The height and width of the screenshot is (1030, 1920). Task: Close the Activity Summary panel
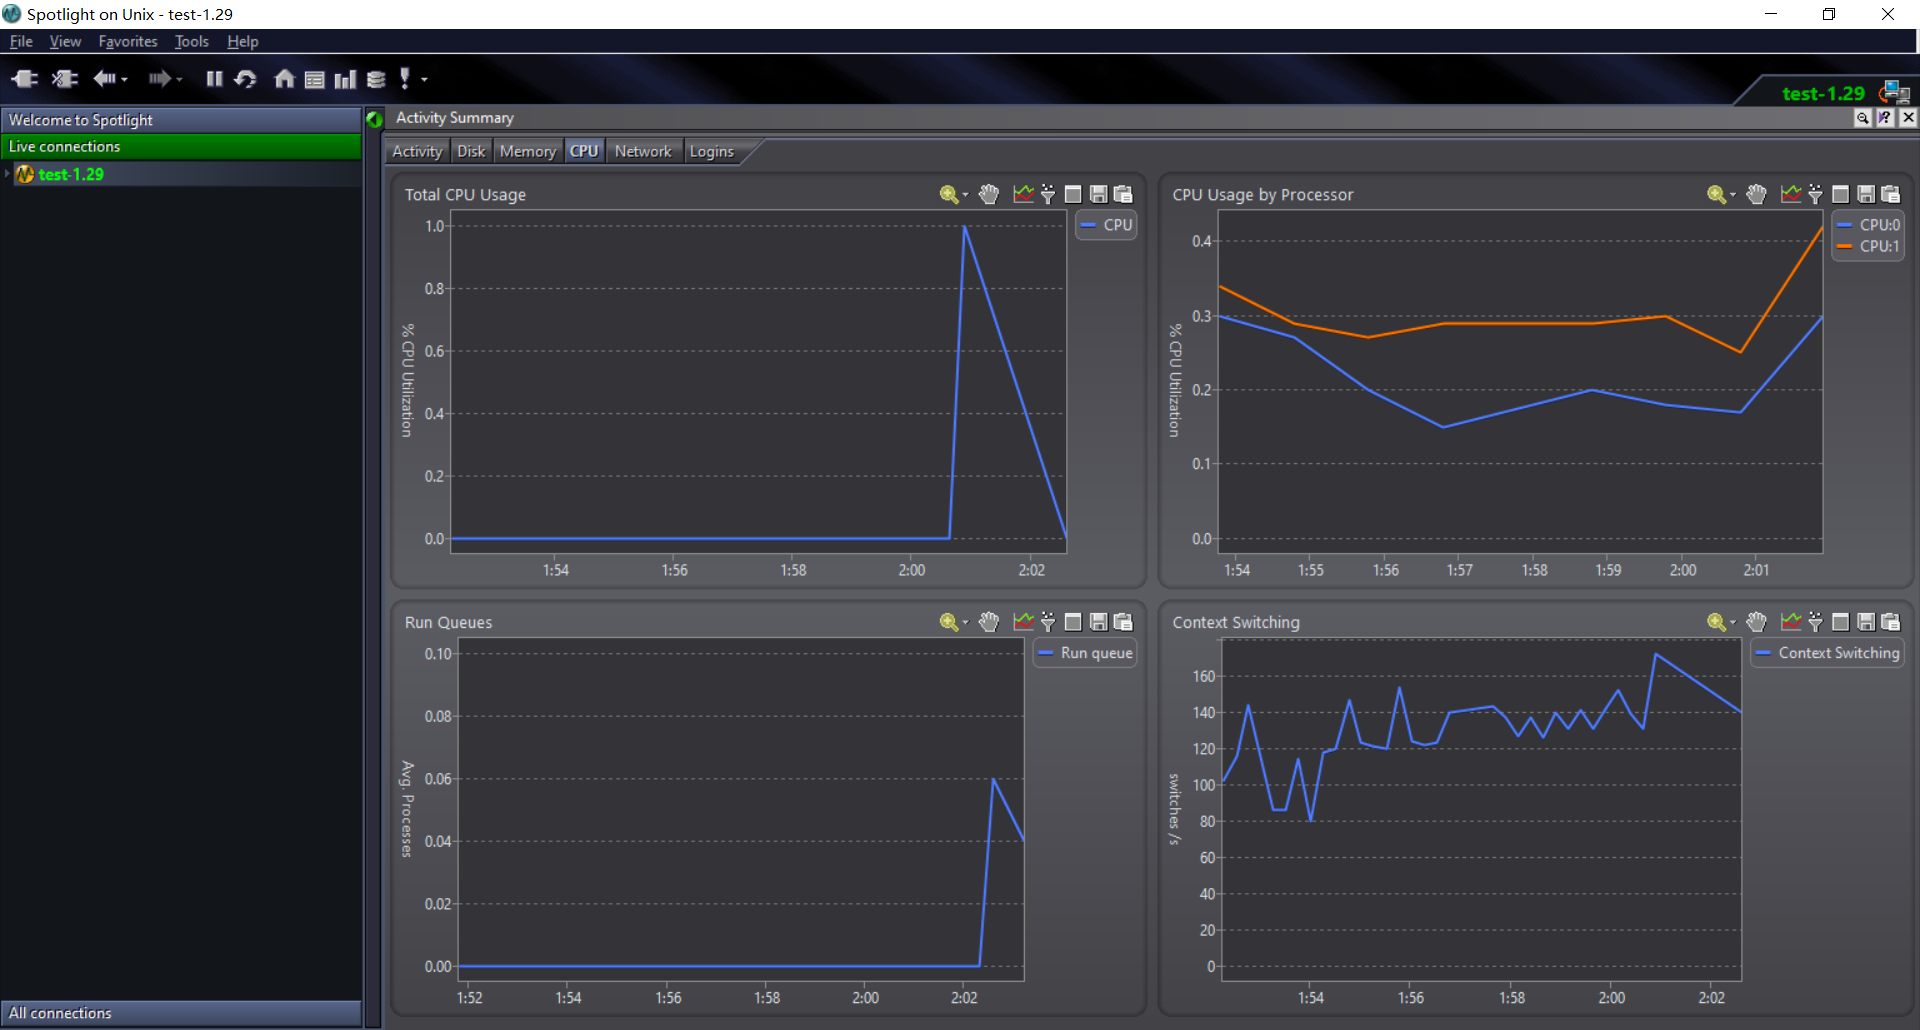(x=1908, y=118)
